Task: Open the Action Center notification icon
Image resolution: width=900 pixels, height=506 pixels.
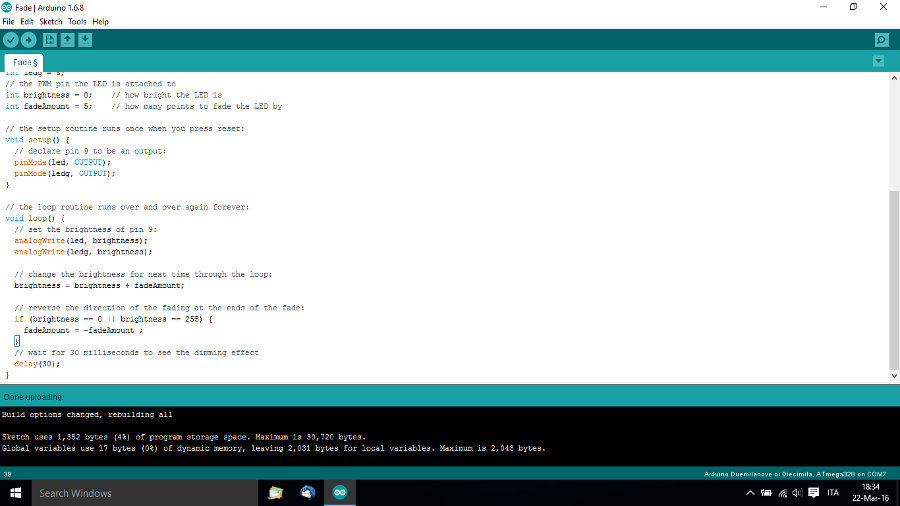Action: 813,493
